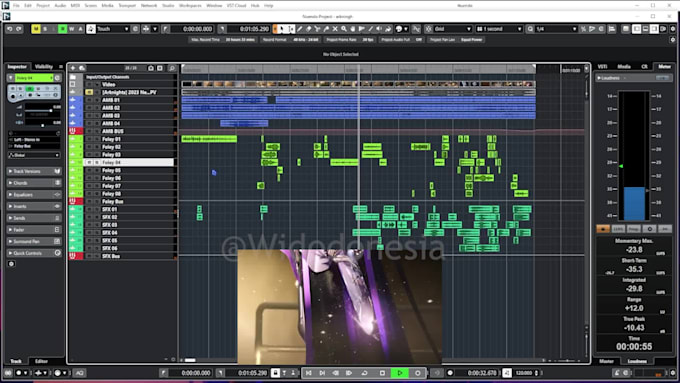680x383 pixels.
Task: Expand the Inserts inspector section
Action: click(34, 206)
